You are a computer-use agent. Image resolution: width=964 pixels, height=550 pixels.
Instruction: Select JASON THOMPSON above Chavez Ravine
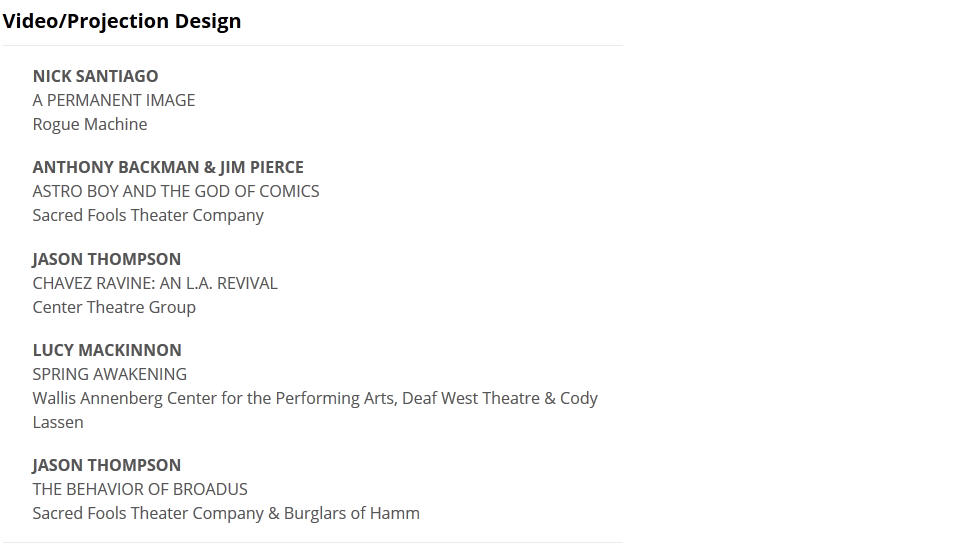107,259
